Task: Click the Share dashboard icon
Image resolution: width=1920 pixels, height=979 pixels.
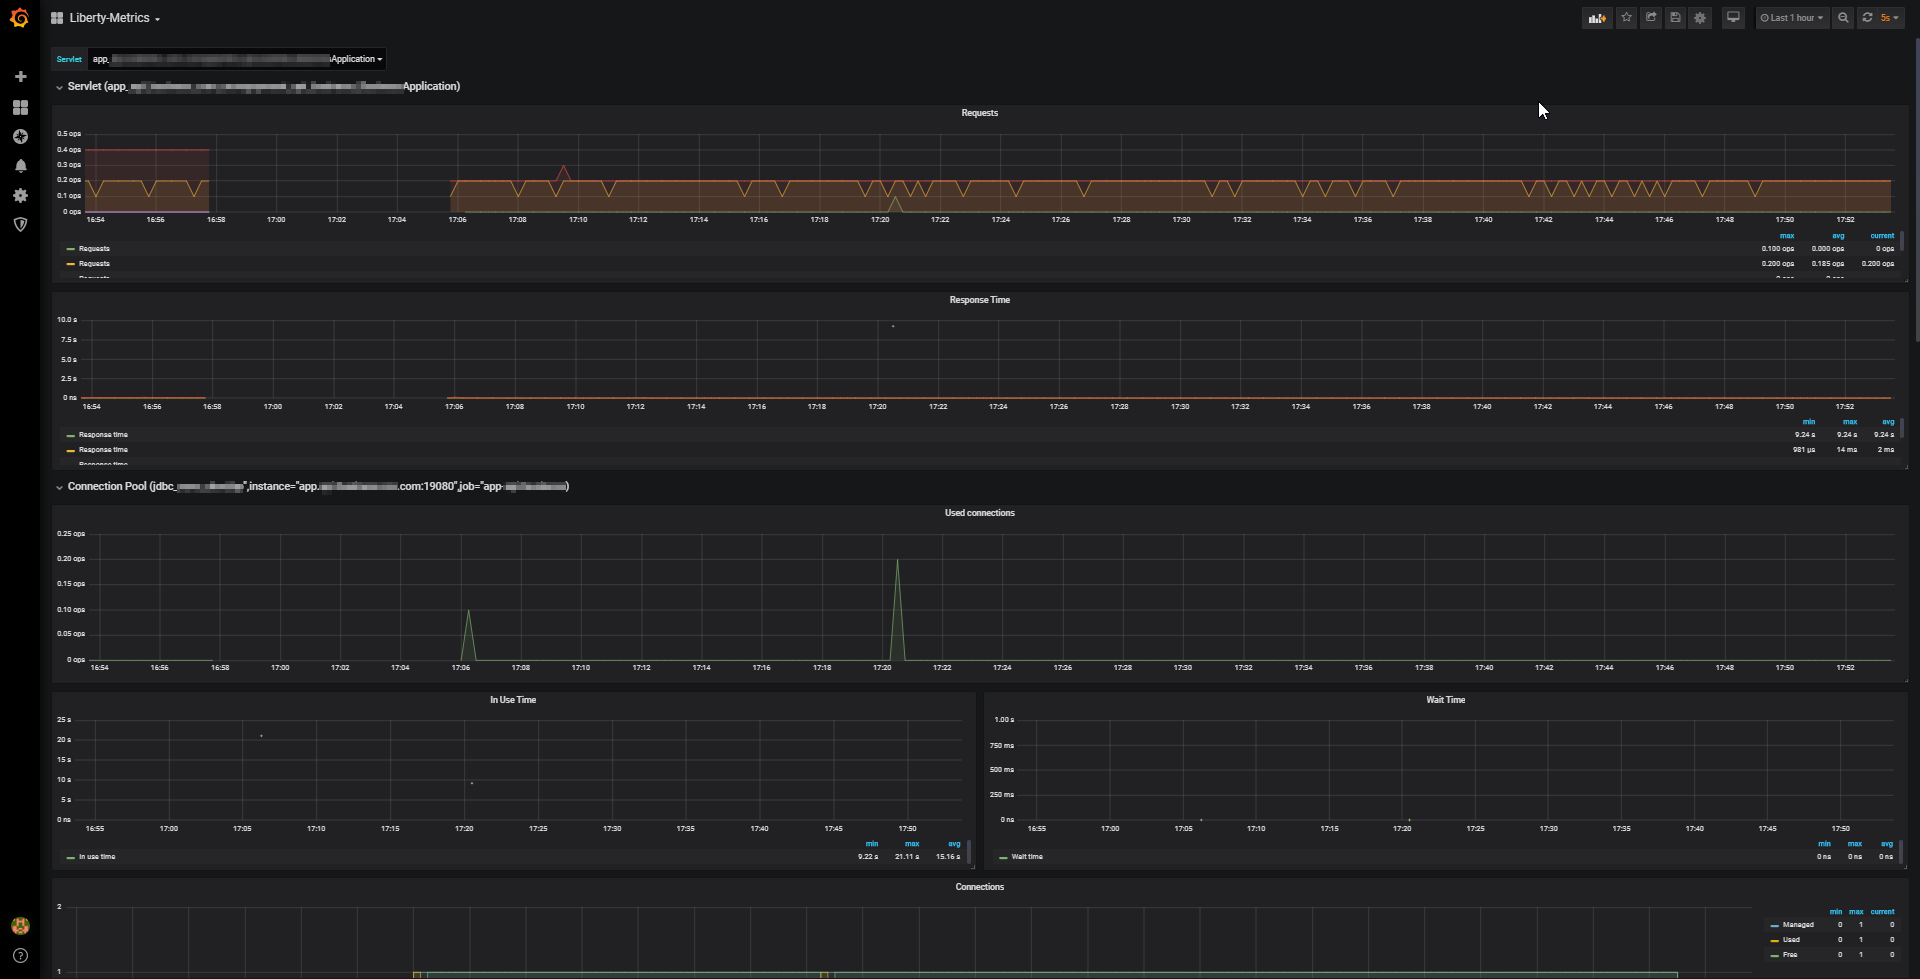Action: pyautogui.click(x=1651, y=18)
